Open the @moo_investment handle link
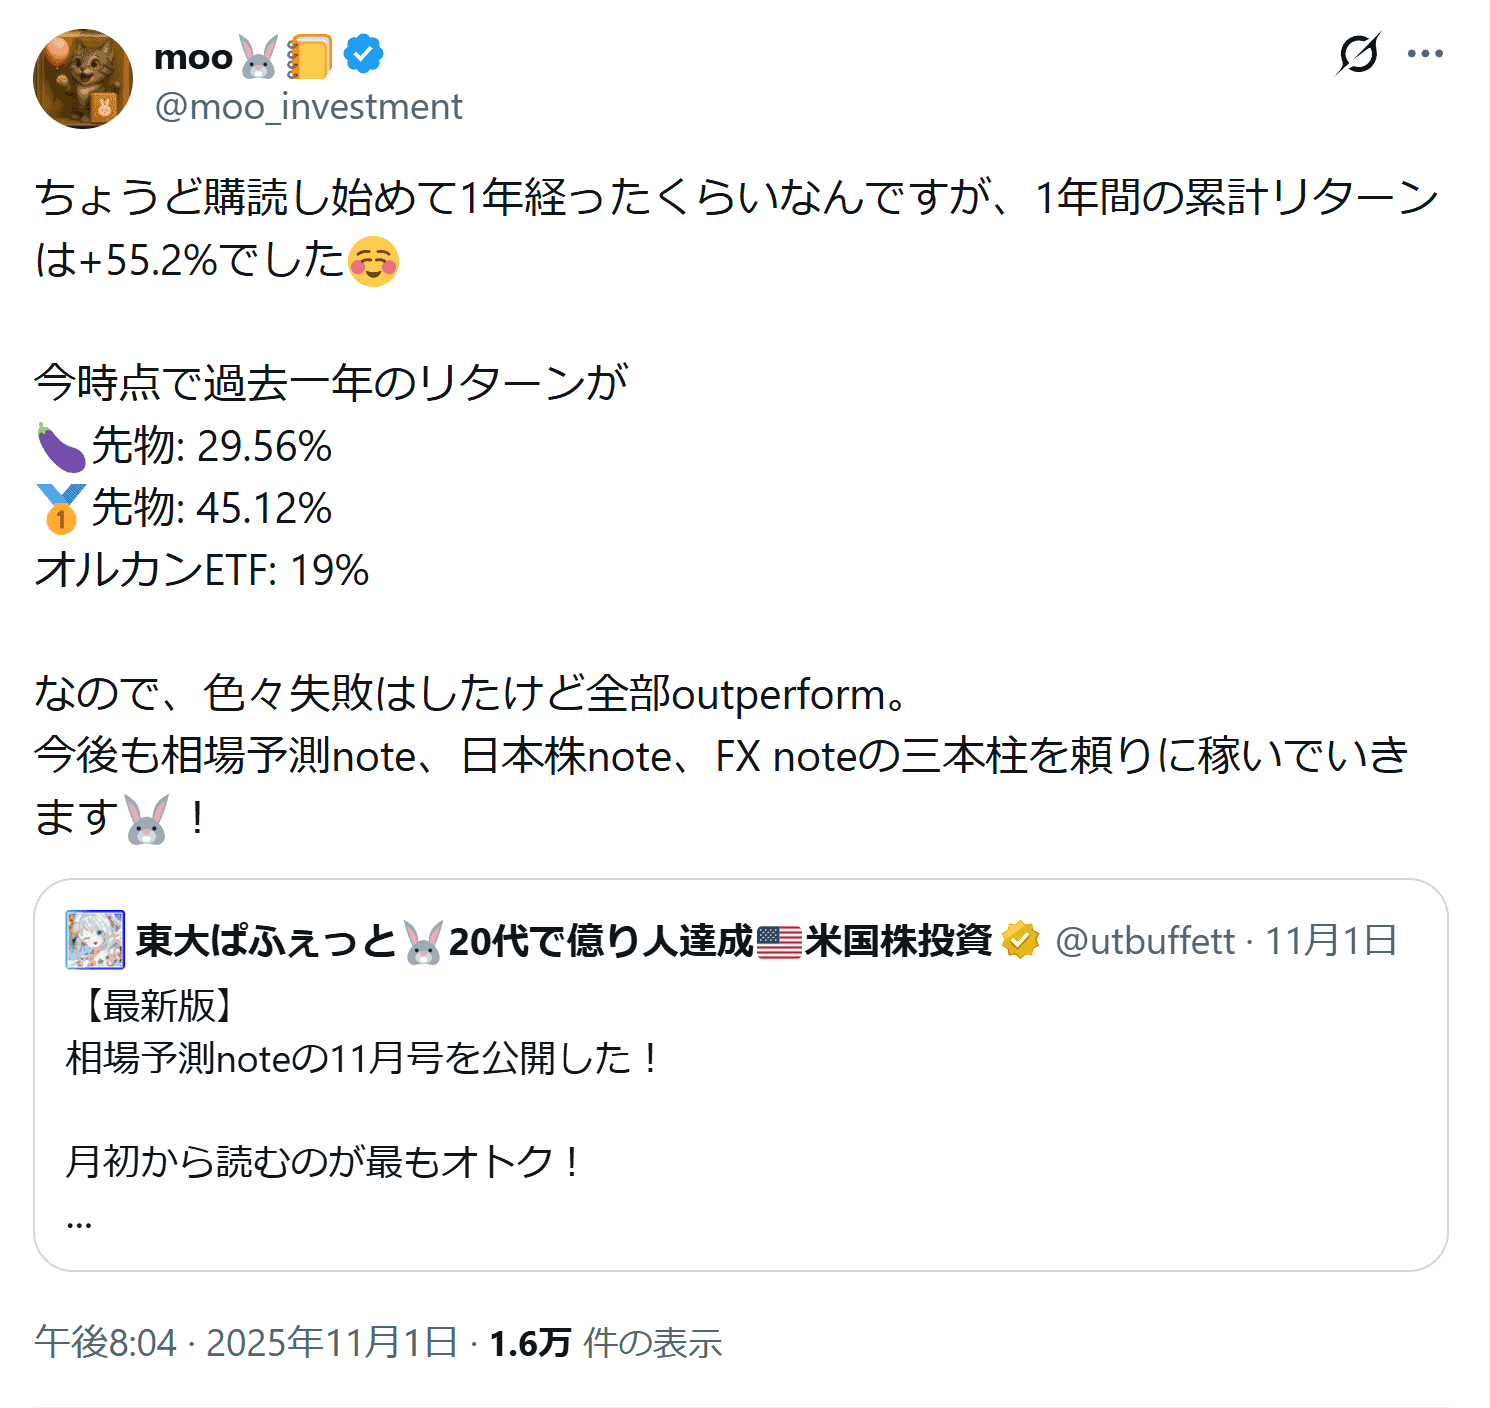Image resolution: width=1490 pixels, height=1408 pixels. click(x=308, y=107)
